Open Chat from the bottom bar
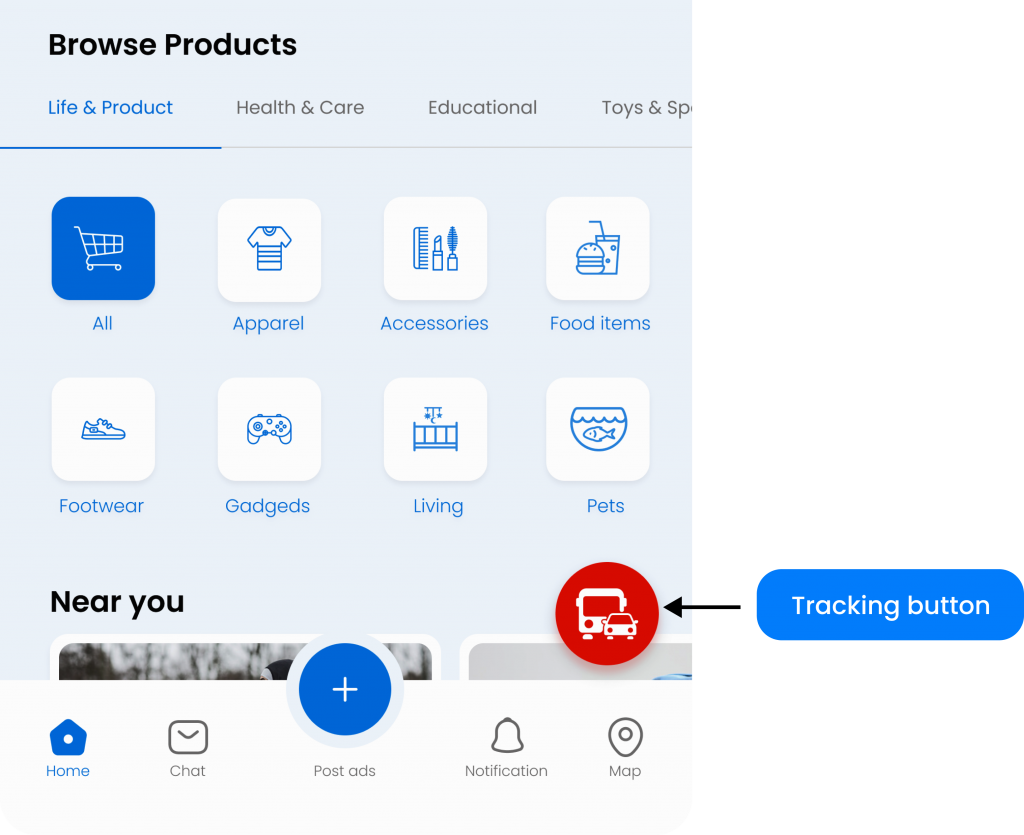 point(187,749)
